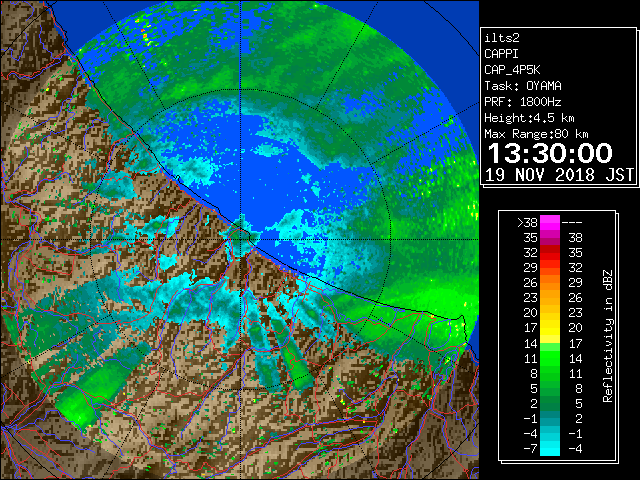Click the 13:30:00 timestamp
The height and width of the screenshot is (480, 640).
coord(550,153)
